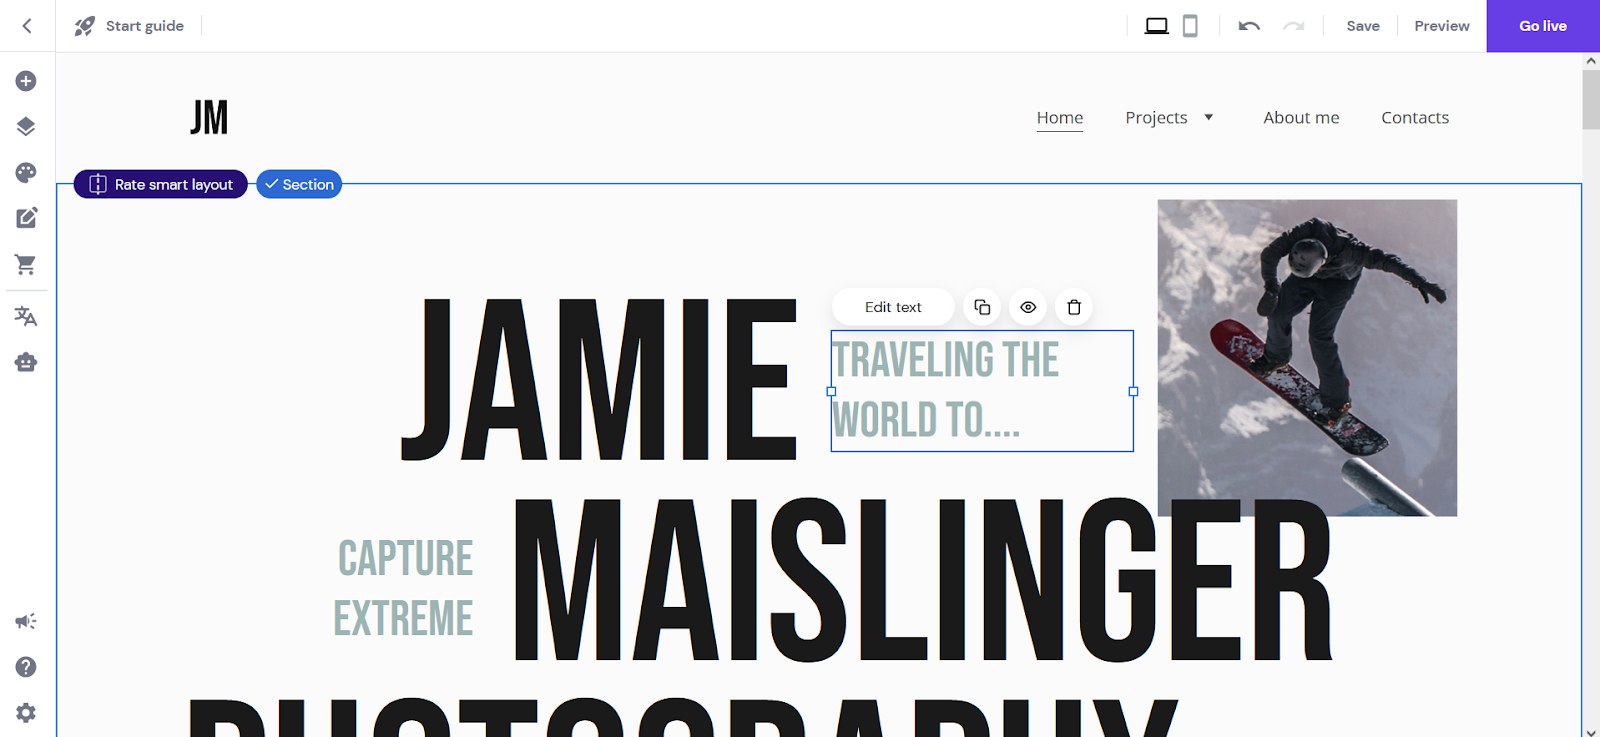The width and height of the screenshot is (1600, 737).
Task: Select the Section label badge
Action: click(299, 184)
